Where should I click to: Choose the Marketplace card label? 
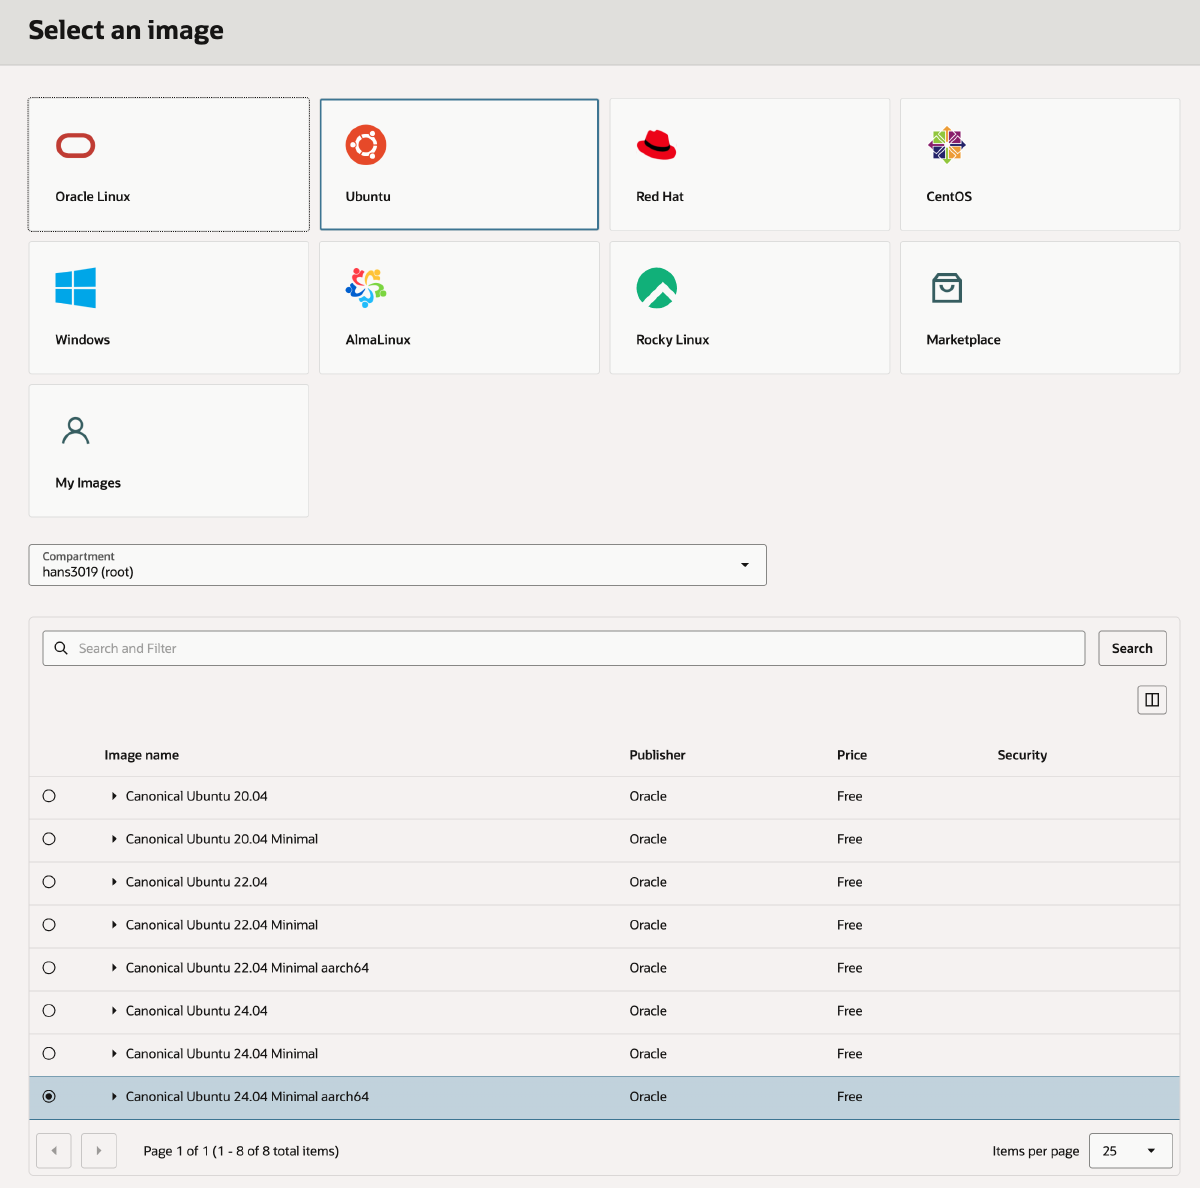click(x=964, y=340)
